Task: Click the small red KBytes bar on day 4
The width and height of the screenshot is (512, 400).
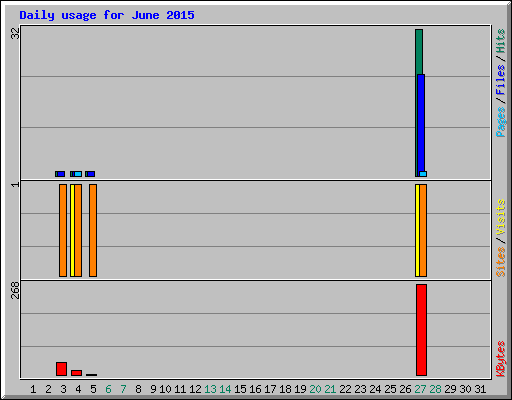Action: pos(76,373)
